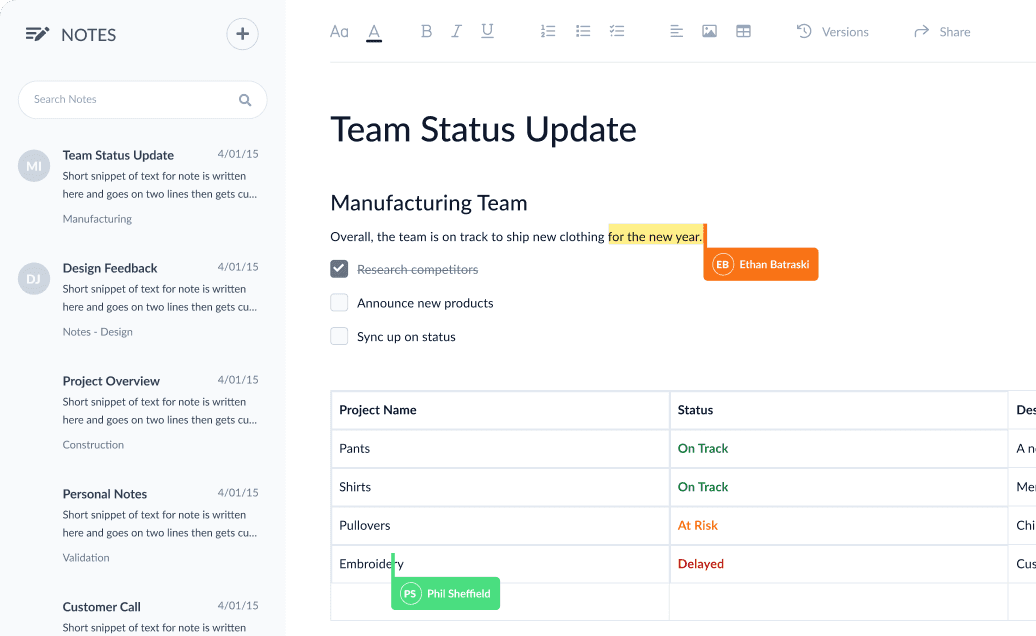1036x636 pixels.
Task: Click the MI avatar in the notes list
Action: tap(34, 166)
